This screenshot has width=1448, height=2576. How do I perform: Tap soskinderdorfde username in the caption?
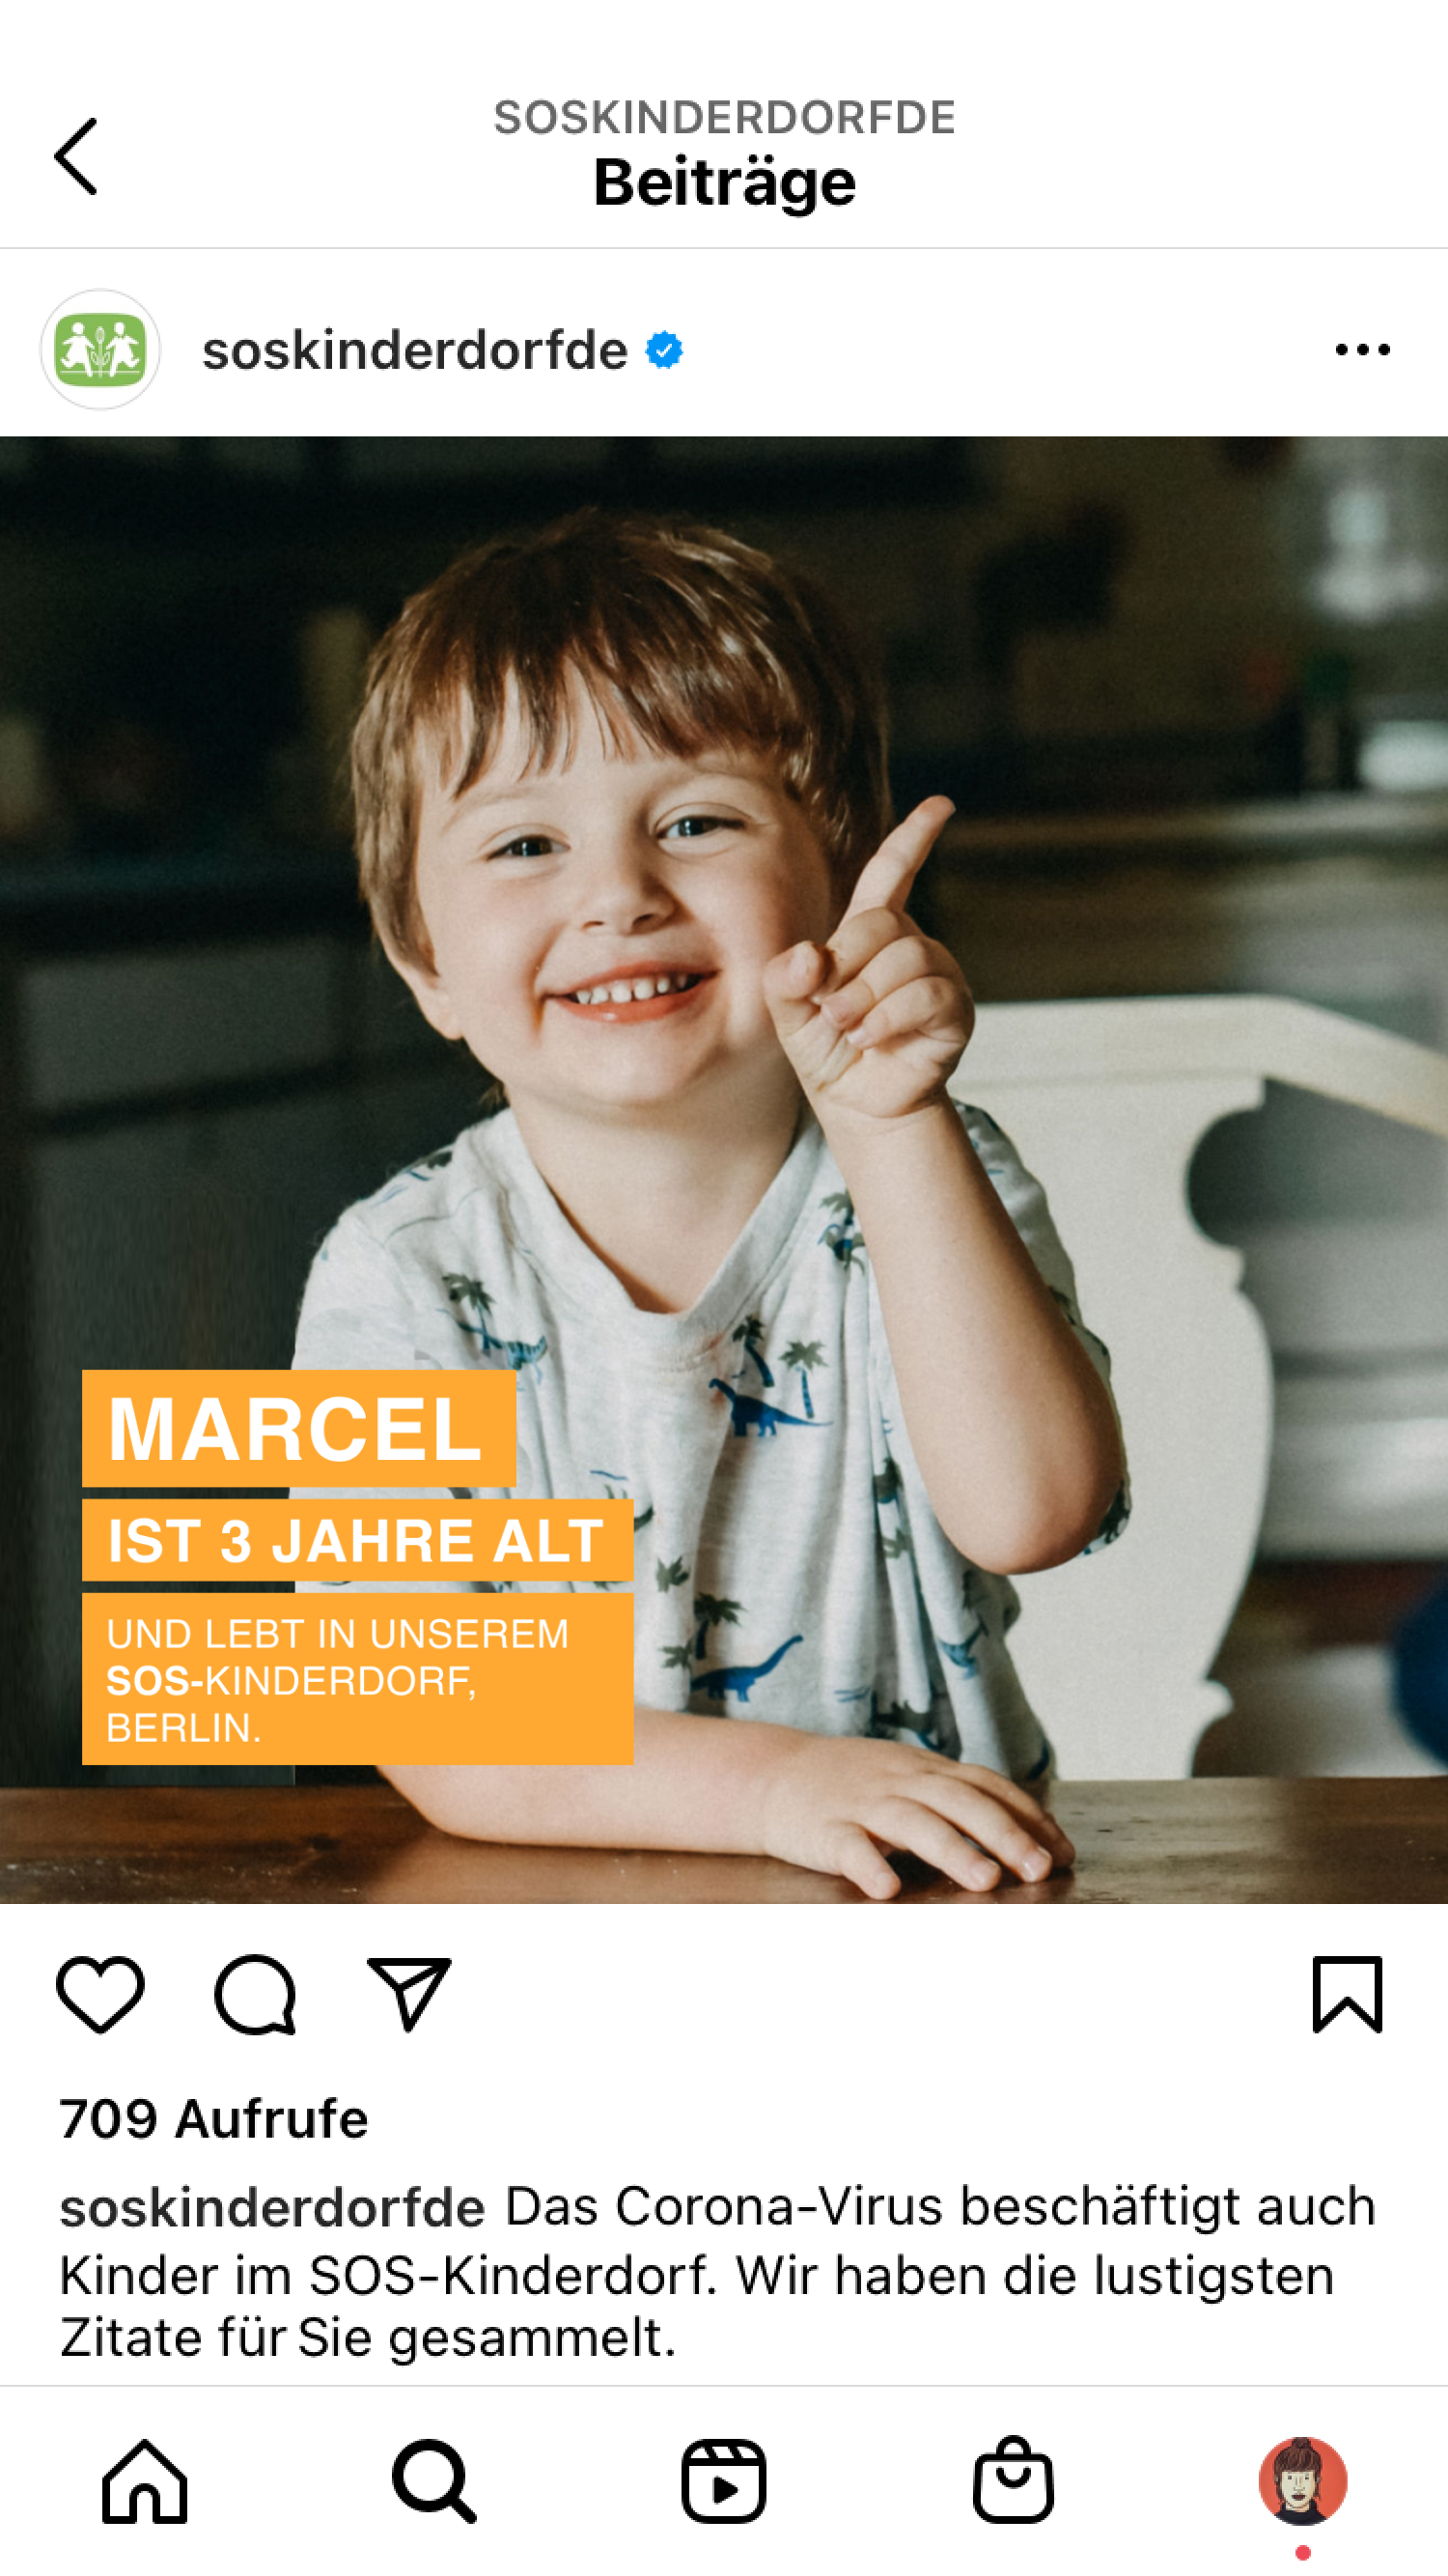click(272, 2207)
